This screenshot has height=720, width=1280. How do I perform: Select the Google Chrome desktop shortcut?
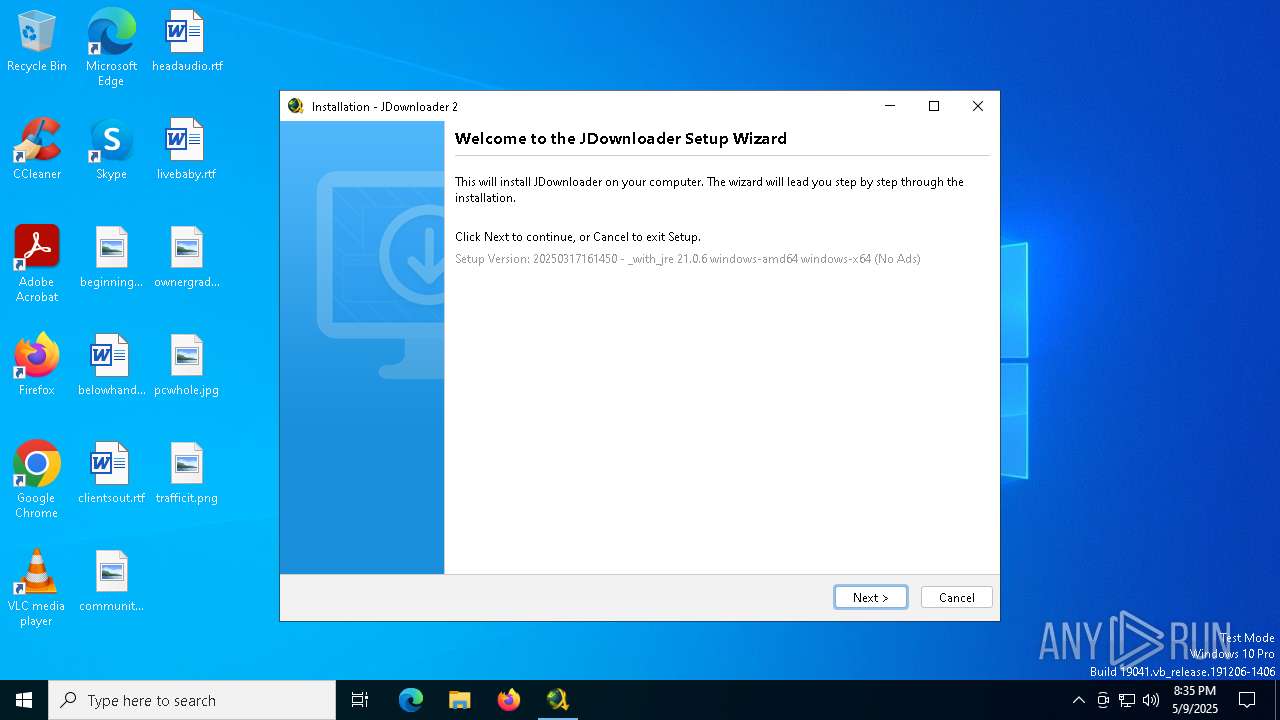37,480
